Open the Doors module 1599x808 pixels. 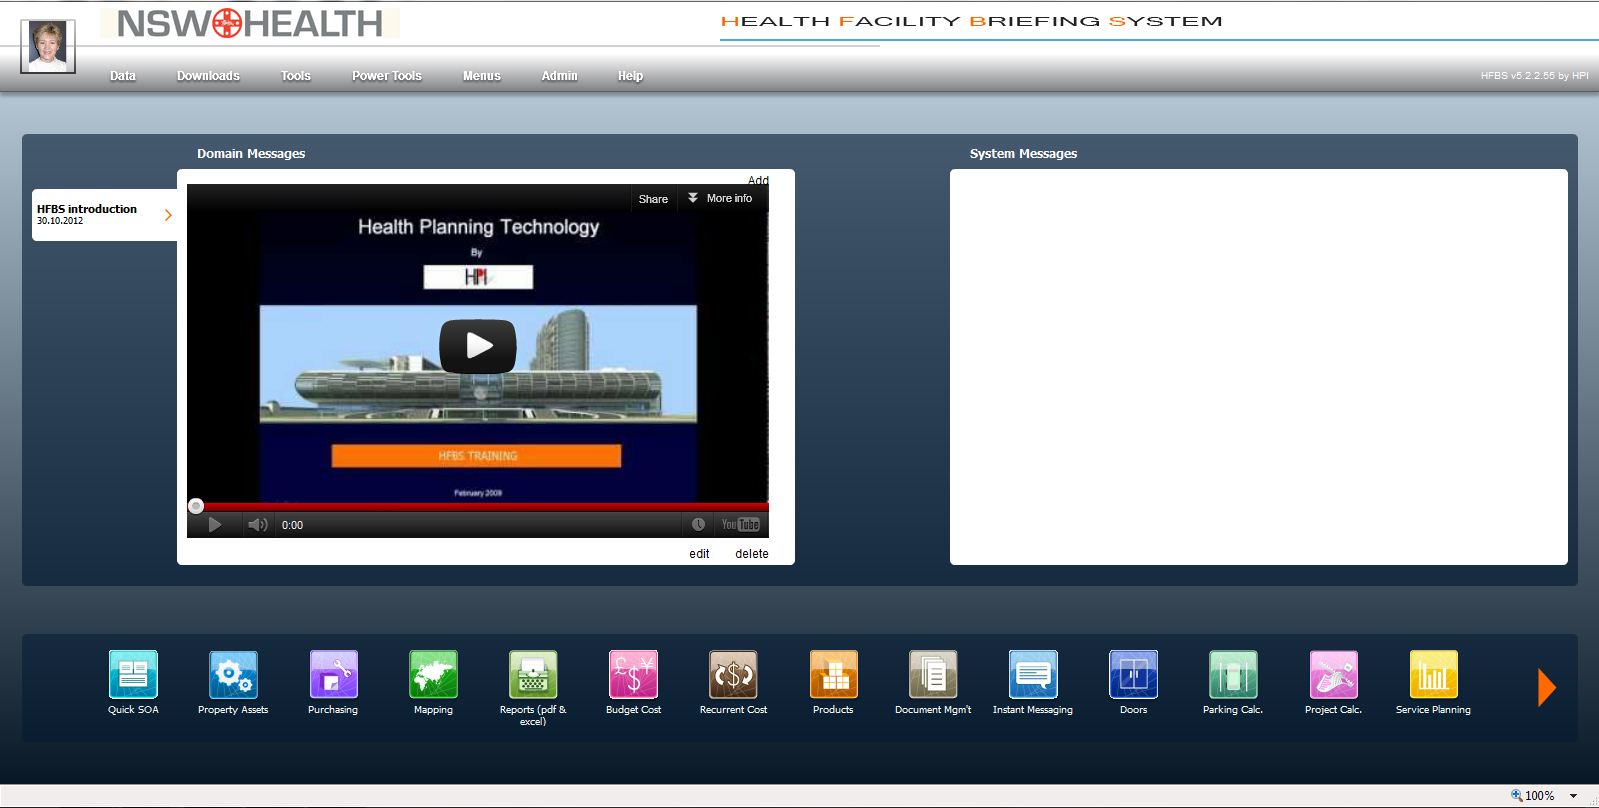click(1133, 674)
